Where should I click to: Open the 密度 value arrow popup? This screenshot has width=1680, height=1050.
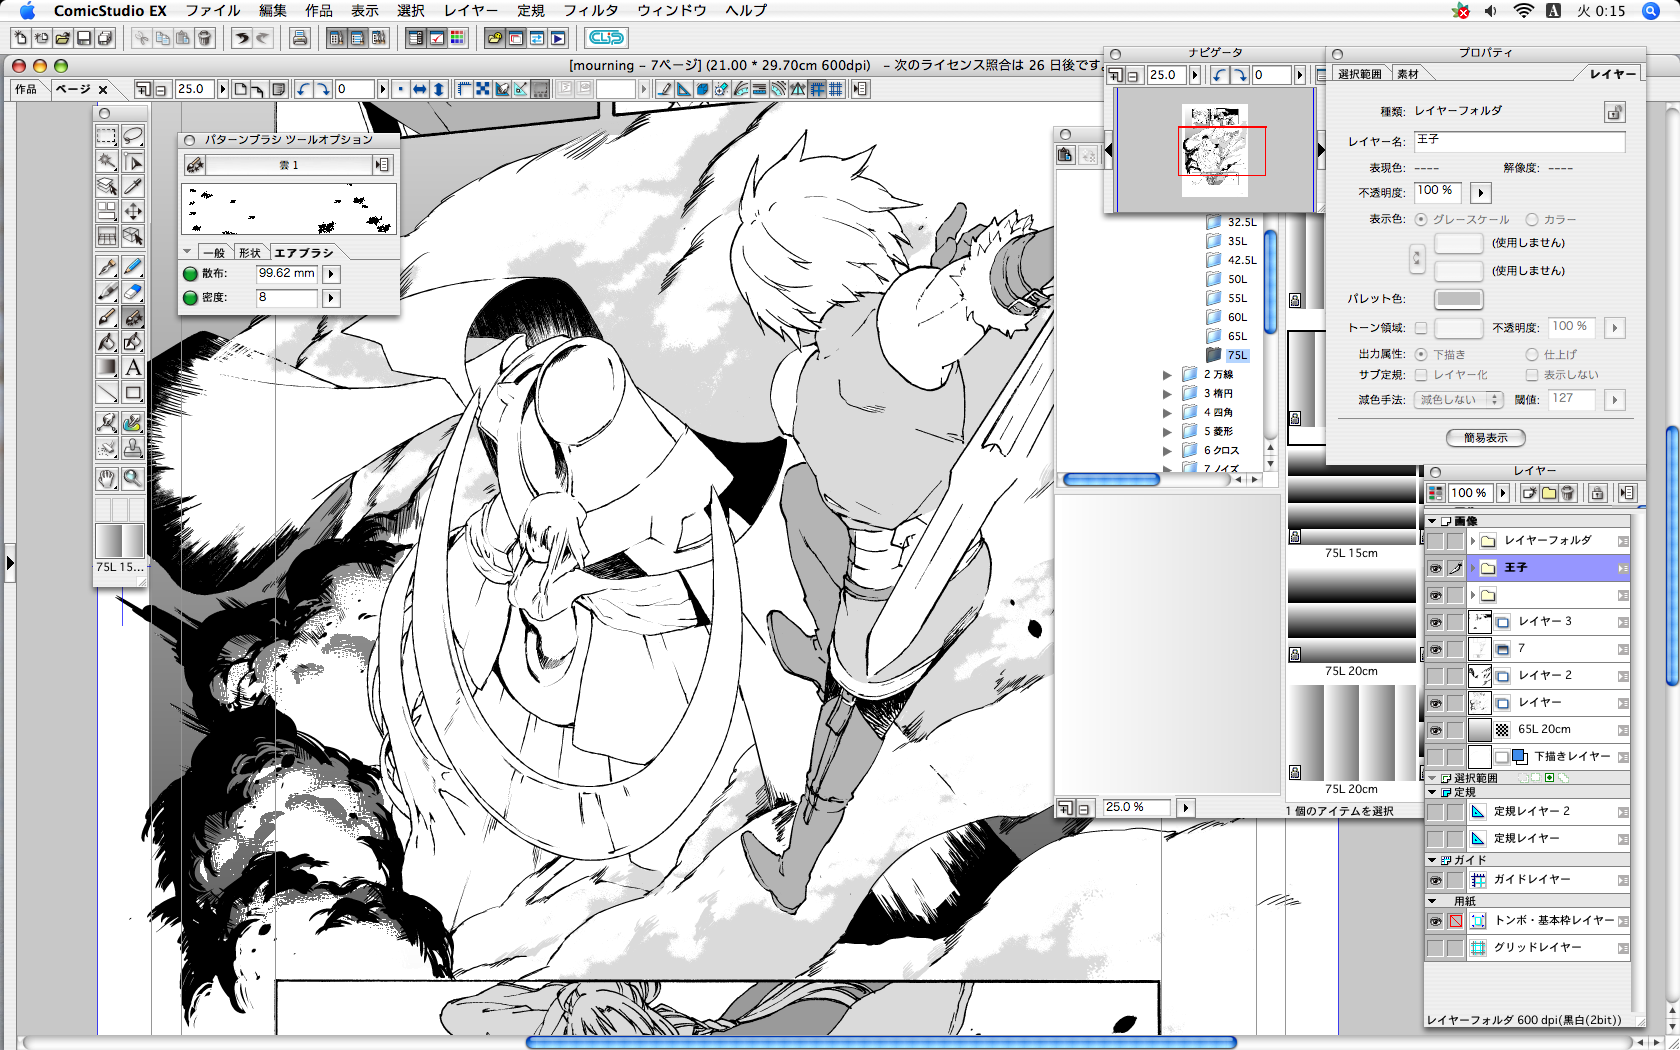click(x=332, y=298)
